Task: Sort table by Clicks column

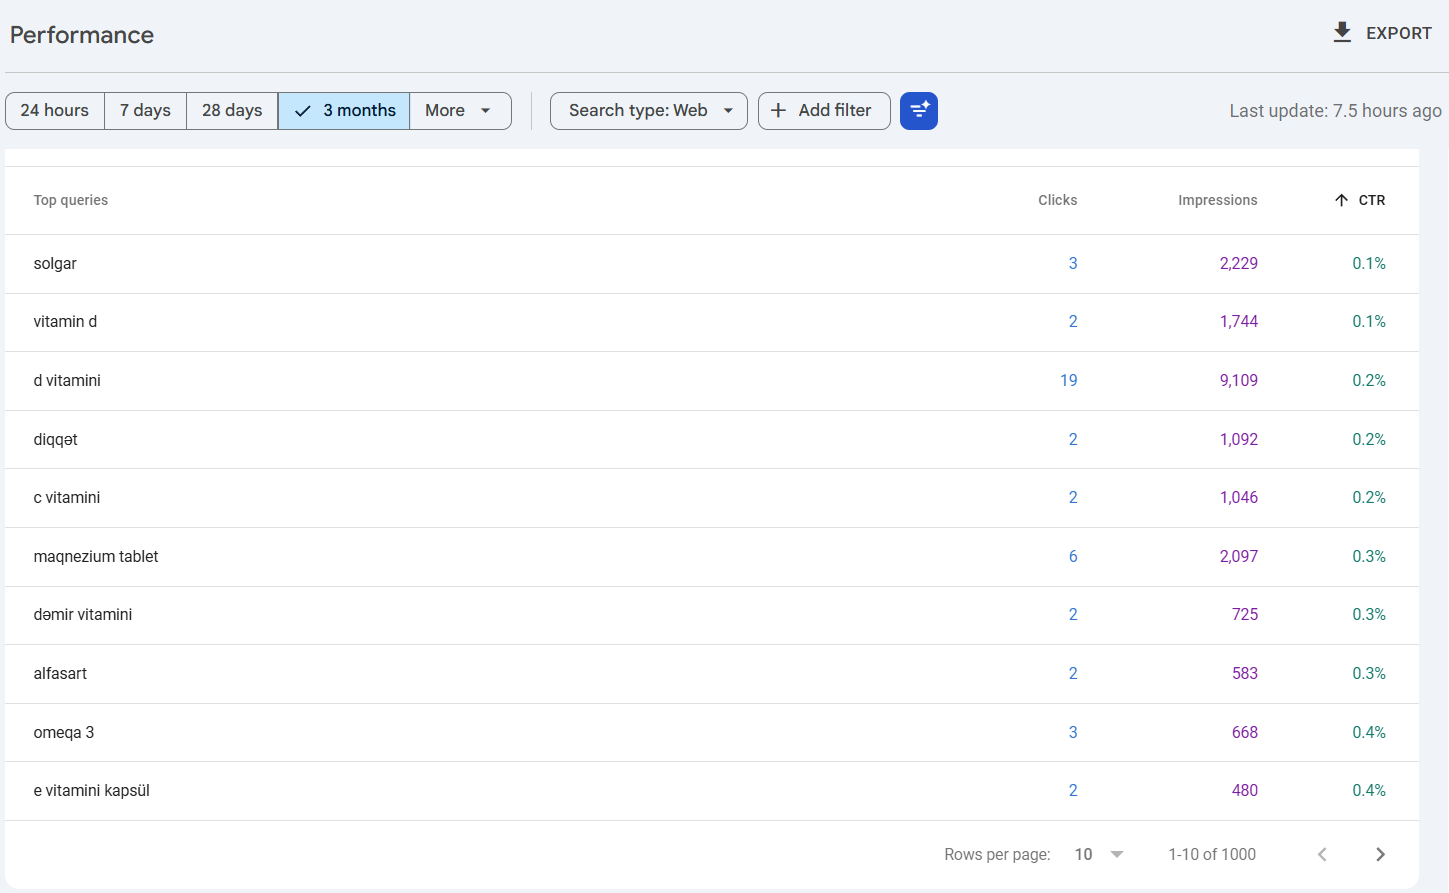Action: (1057, 200)
